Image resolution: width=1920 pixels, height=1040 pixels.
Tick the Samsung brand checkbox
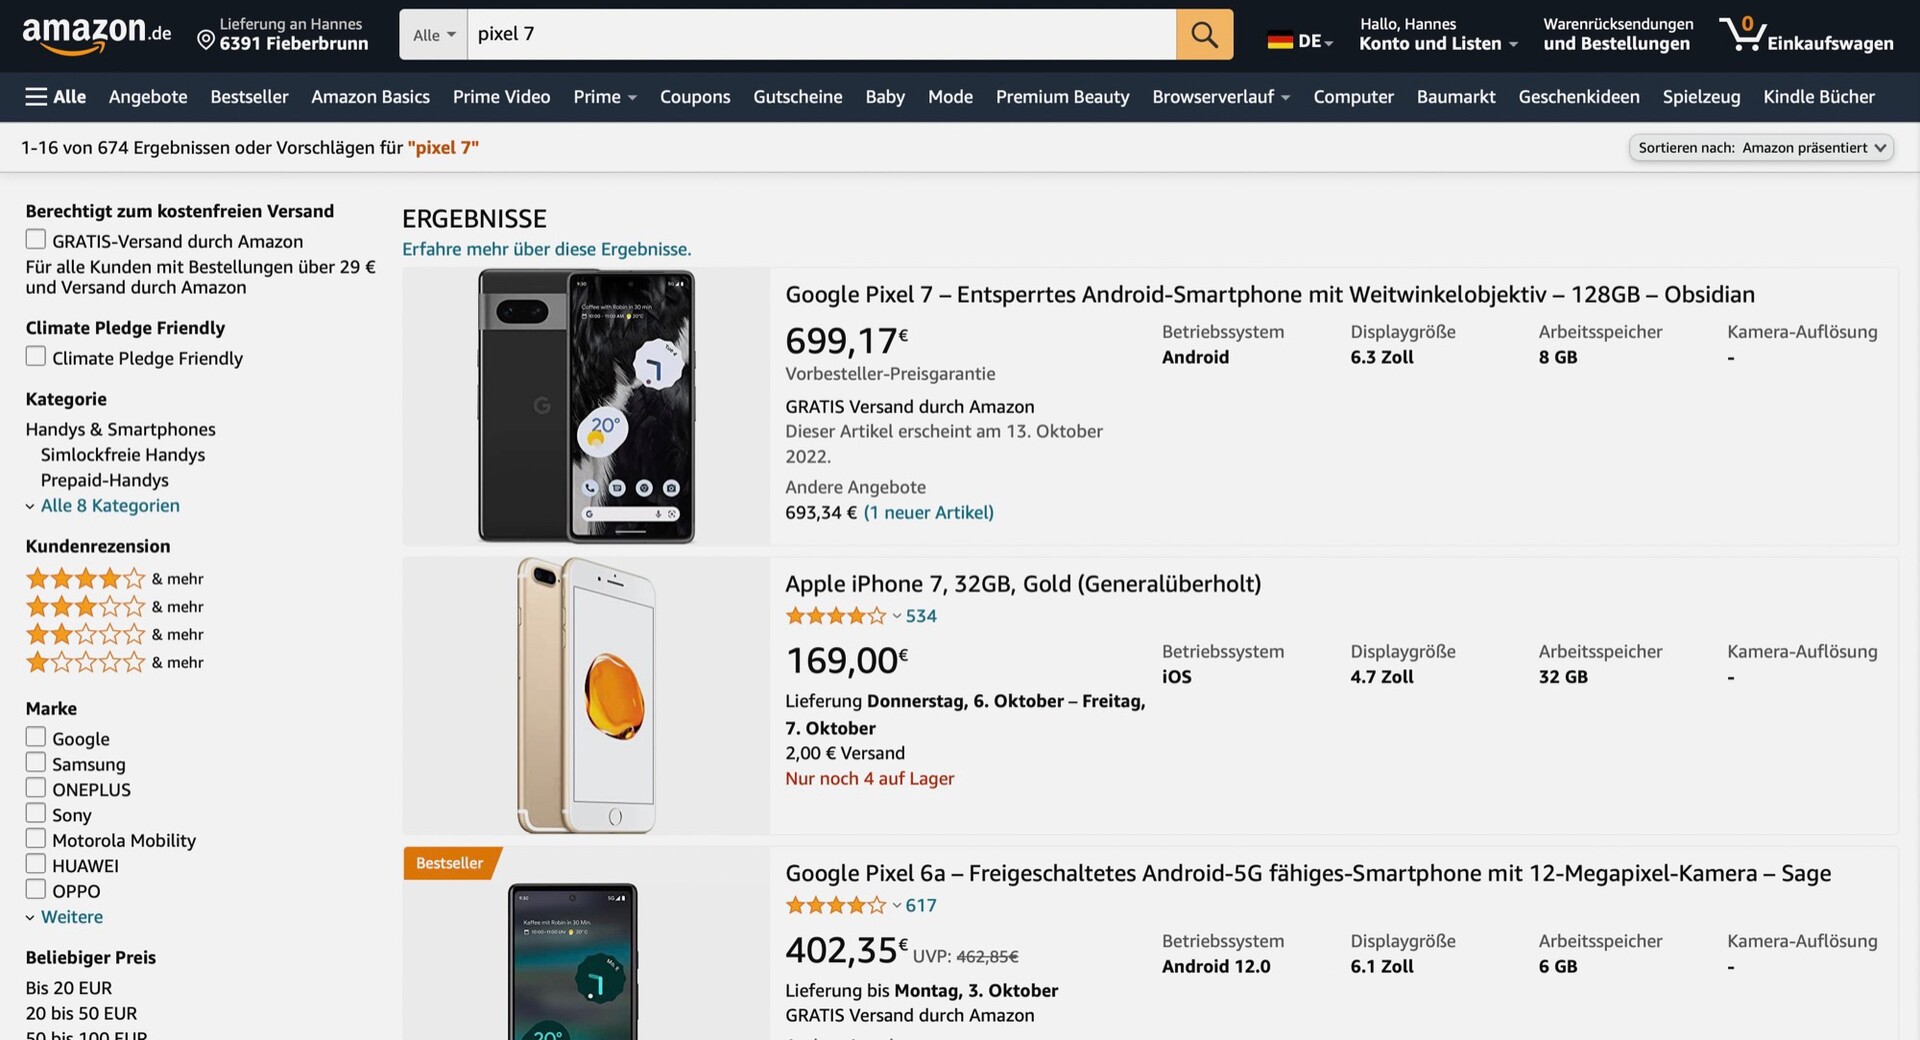(36, 763)
